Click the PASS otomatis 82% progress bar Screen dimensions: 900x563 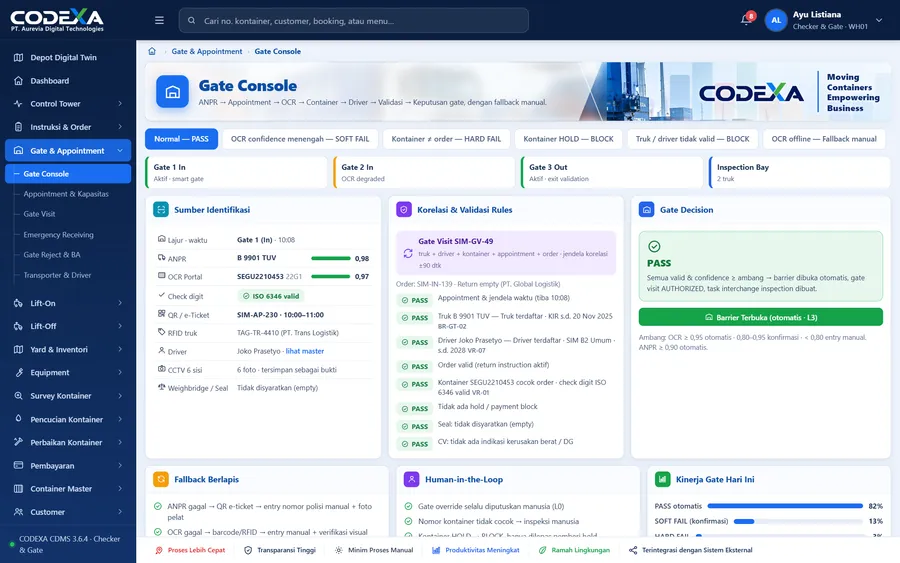(x=785, y=506)
